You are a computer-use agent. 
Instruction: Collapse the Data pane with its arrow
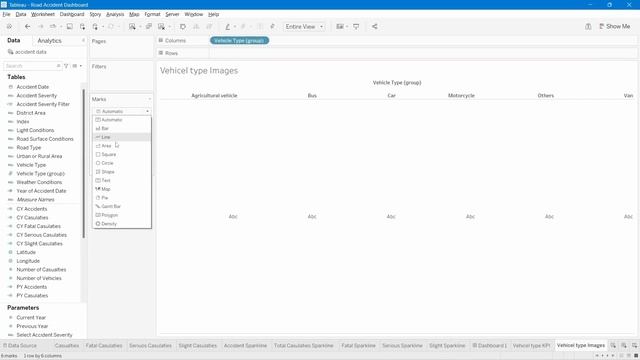(83, 40)
